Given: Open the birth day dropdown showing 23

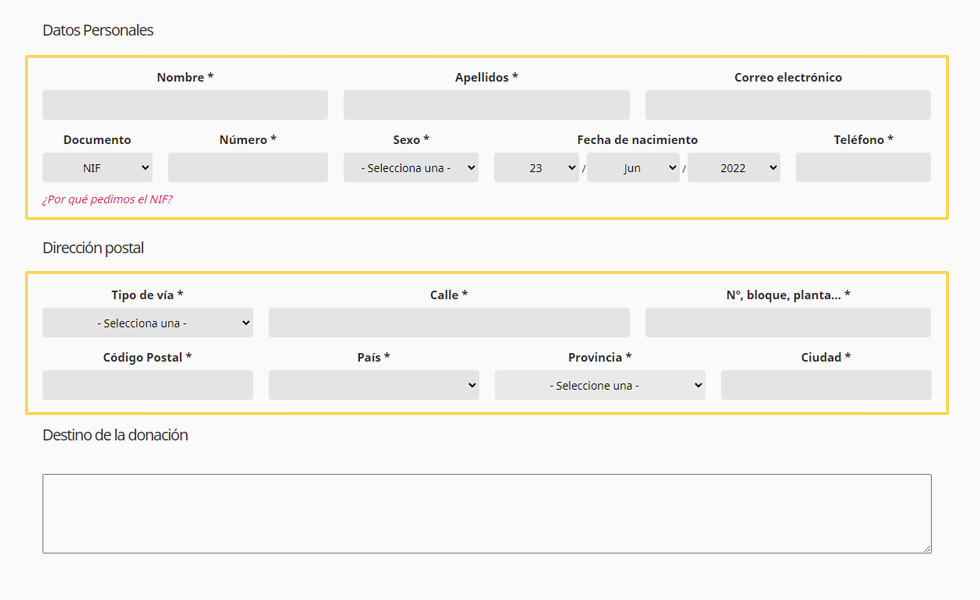Looking at the screenshot, I should point(536,168).
